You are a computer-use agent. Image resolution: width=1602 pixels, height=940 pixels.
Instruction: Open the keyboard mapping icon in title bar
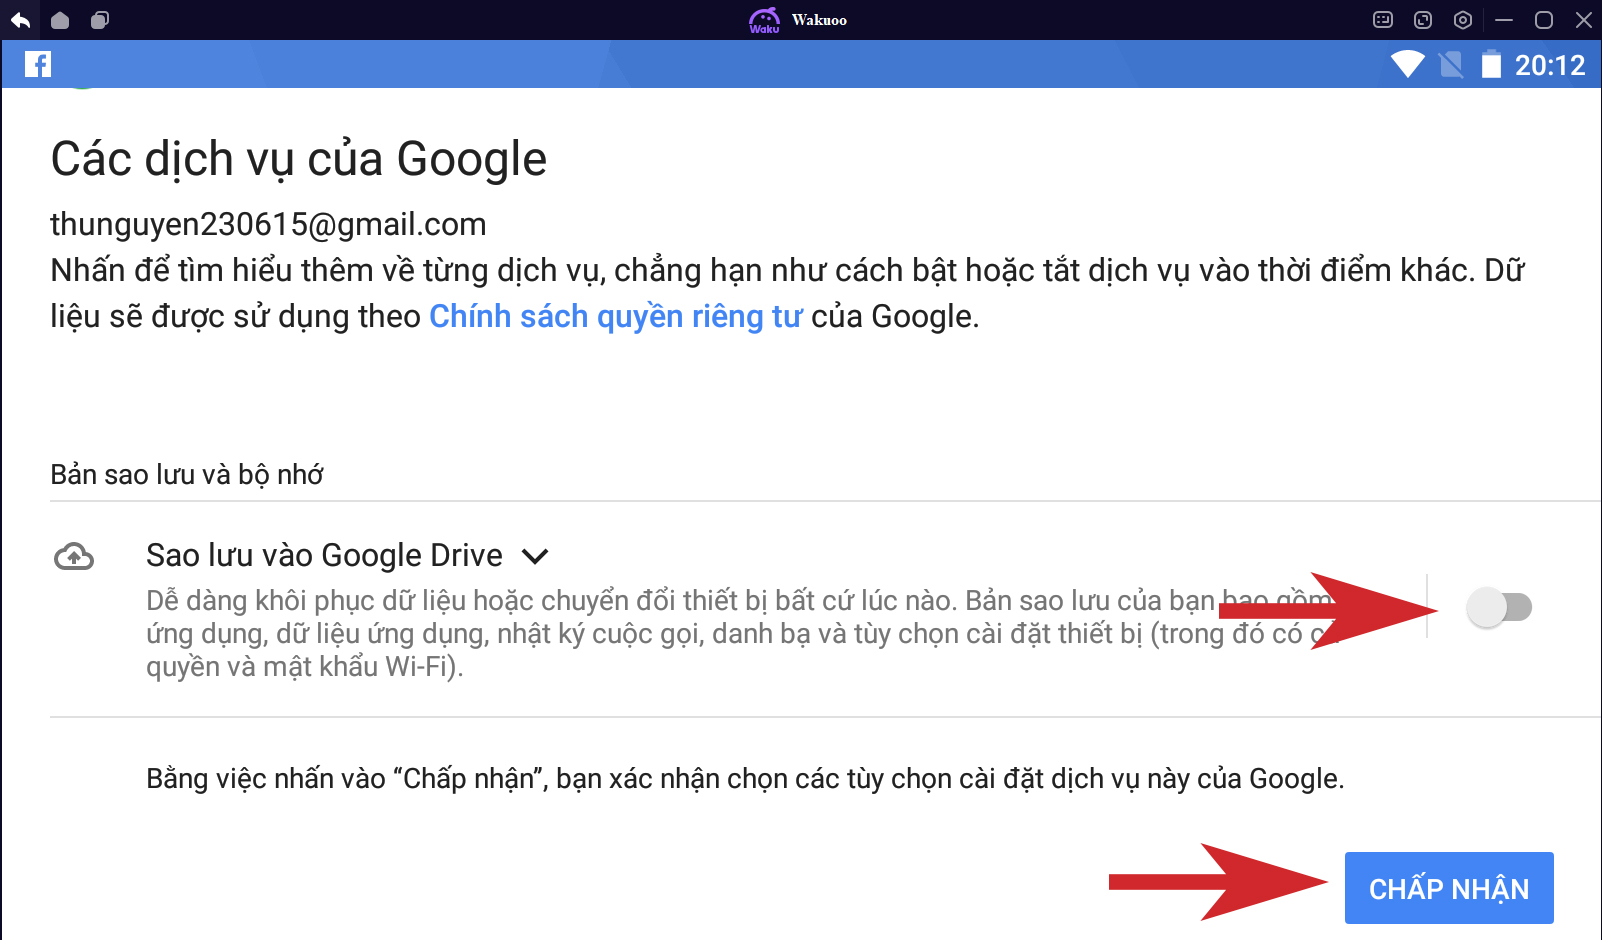tap(1383, 20)
